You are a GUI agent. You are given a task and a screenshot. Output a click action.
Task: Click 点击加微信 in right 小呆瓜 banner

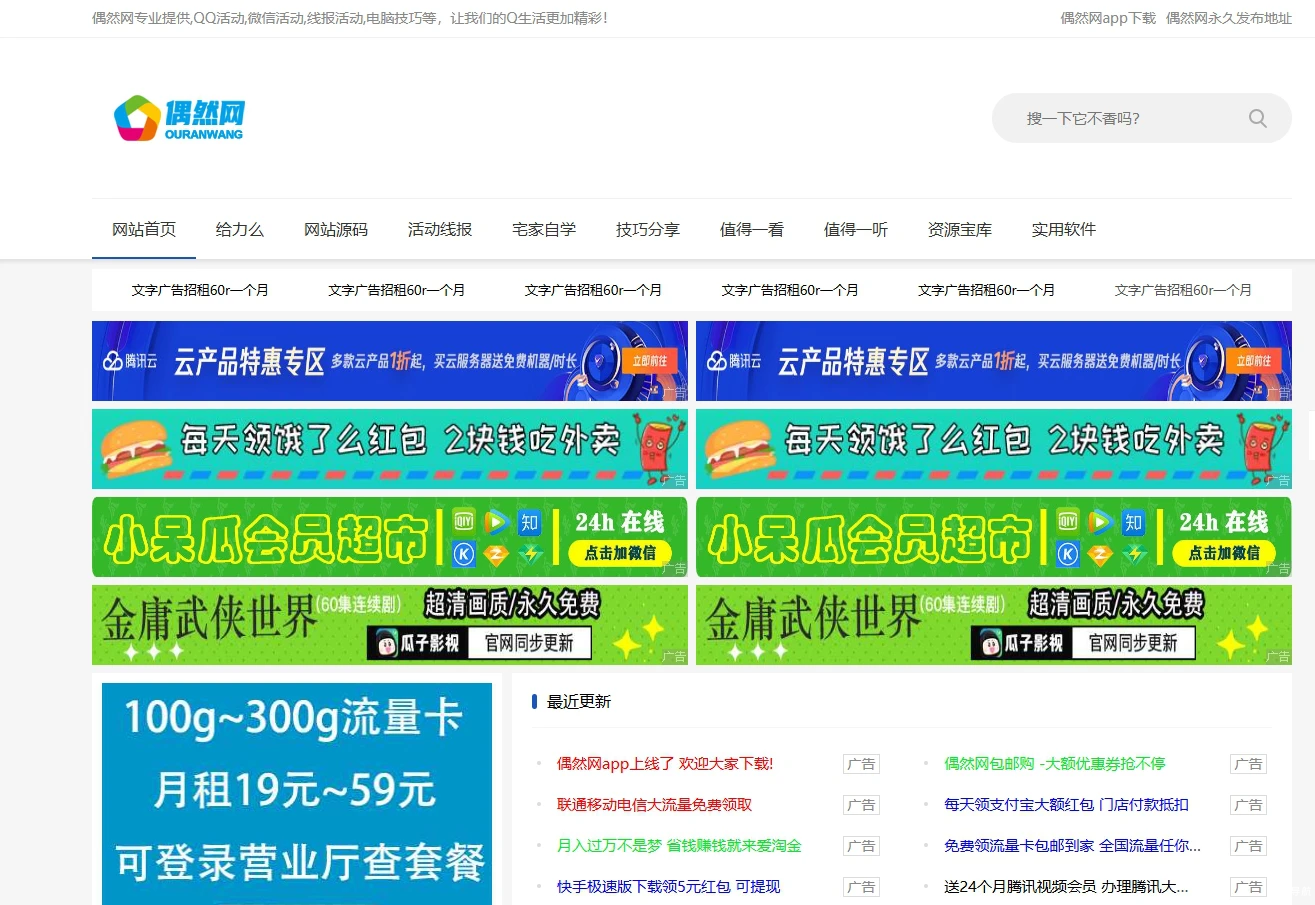(x=1224, y=553)
